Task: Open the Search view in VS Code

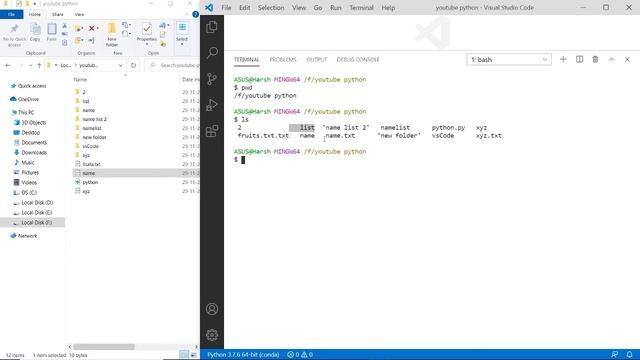Action: click(x=212, y=53)
